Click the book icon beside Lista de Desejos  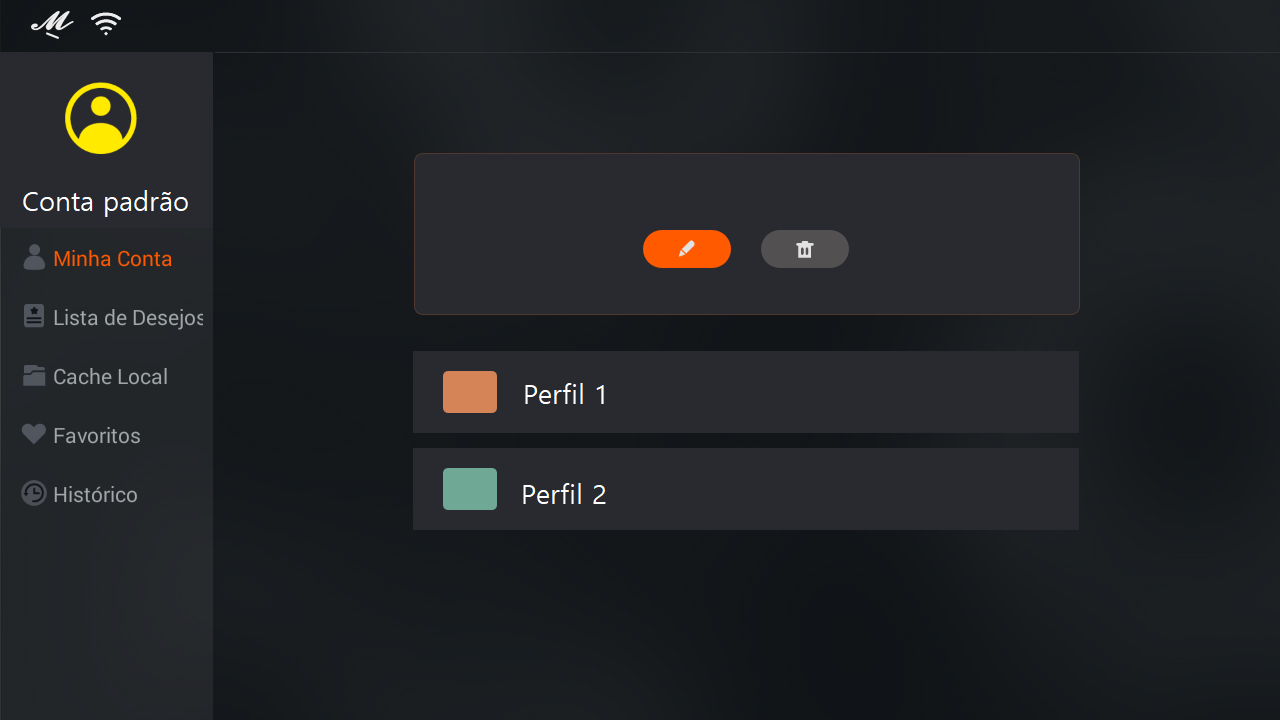point(34,316)
